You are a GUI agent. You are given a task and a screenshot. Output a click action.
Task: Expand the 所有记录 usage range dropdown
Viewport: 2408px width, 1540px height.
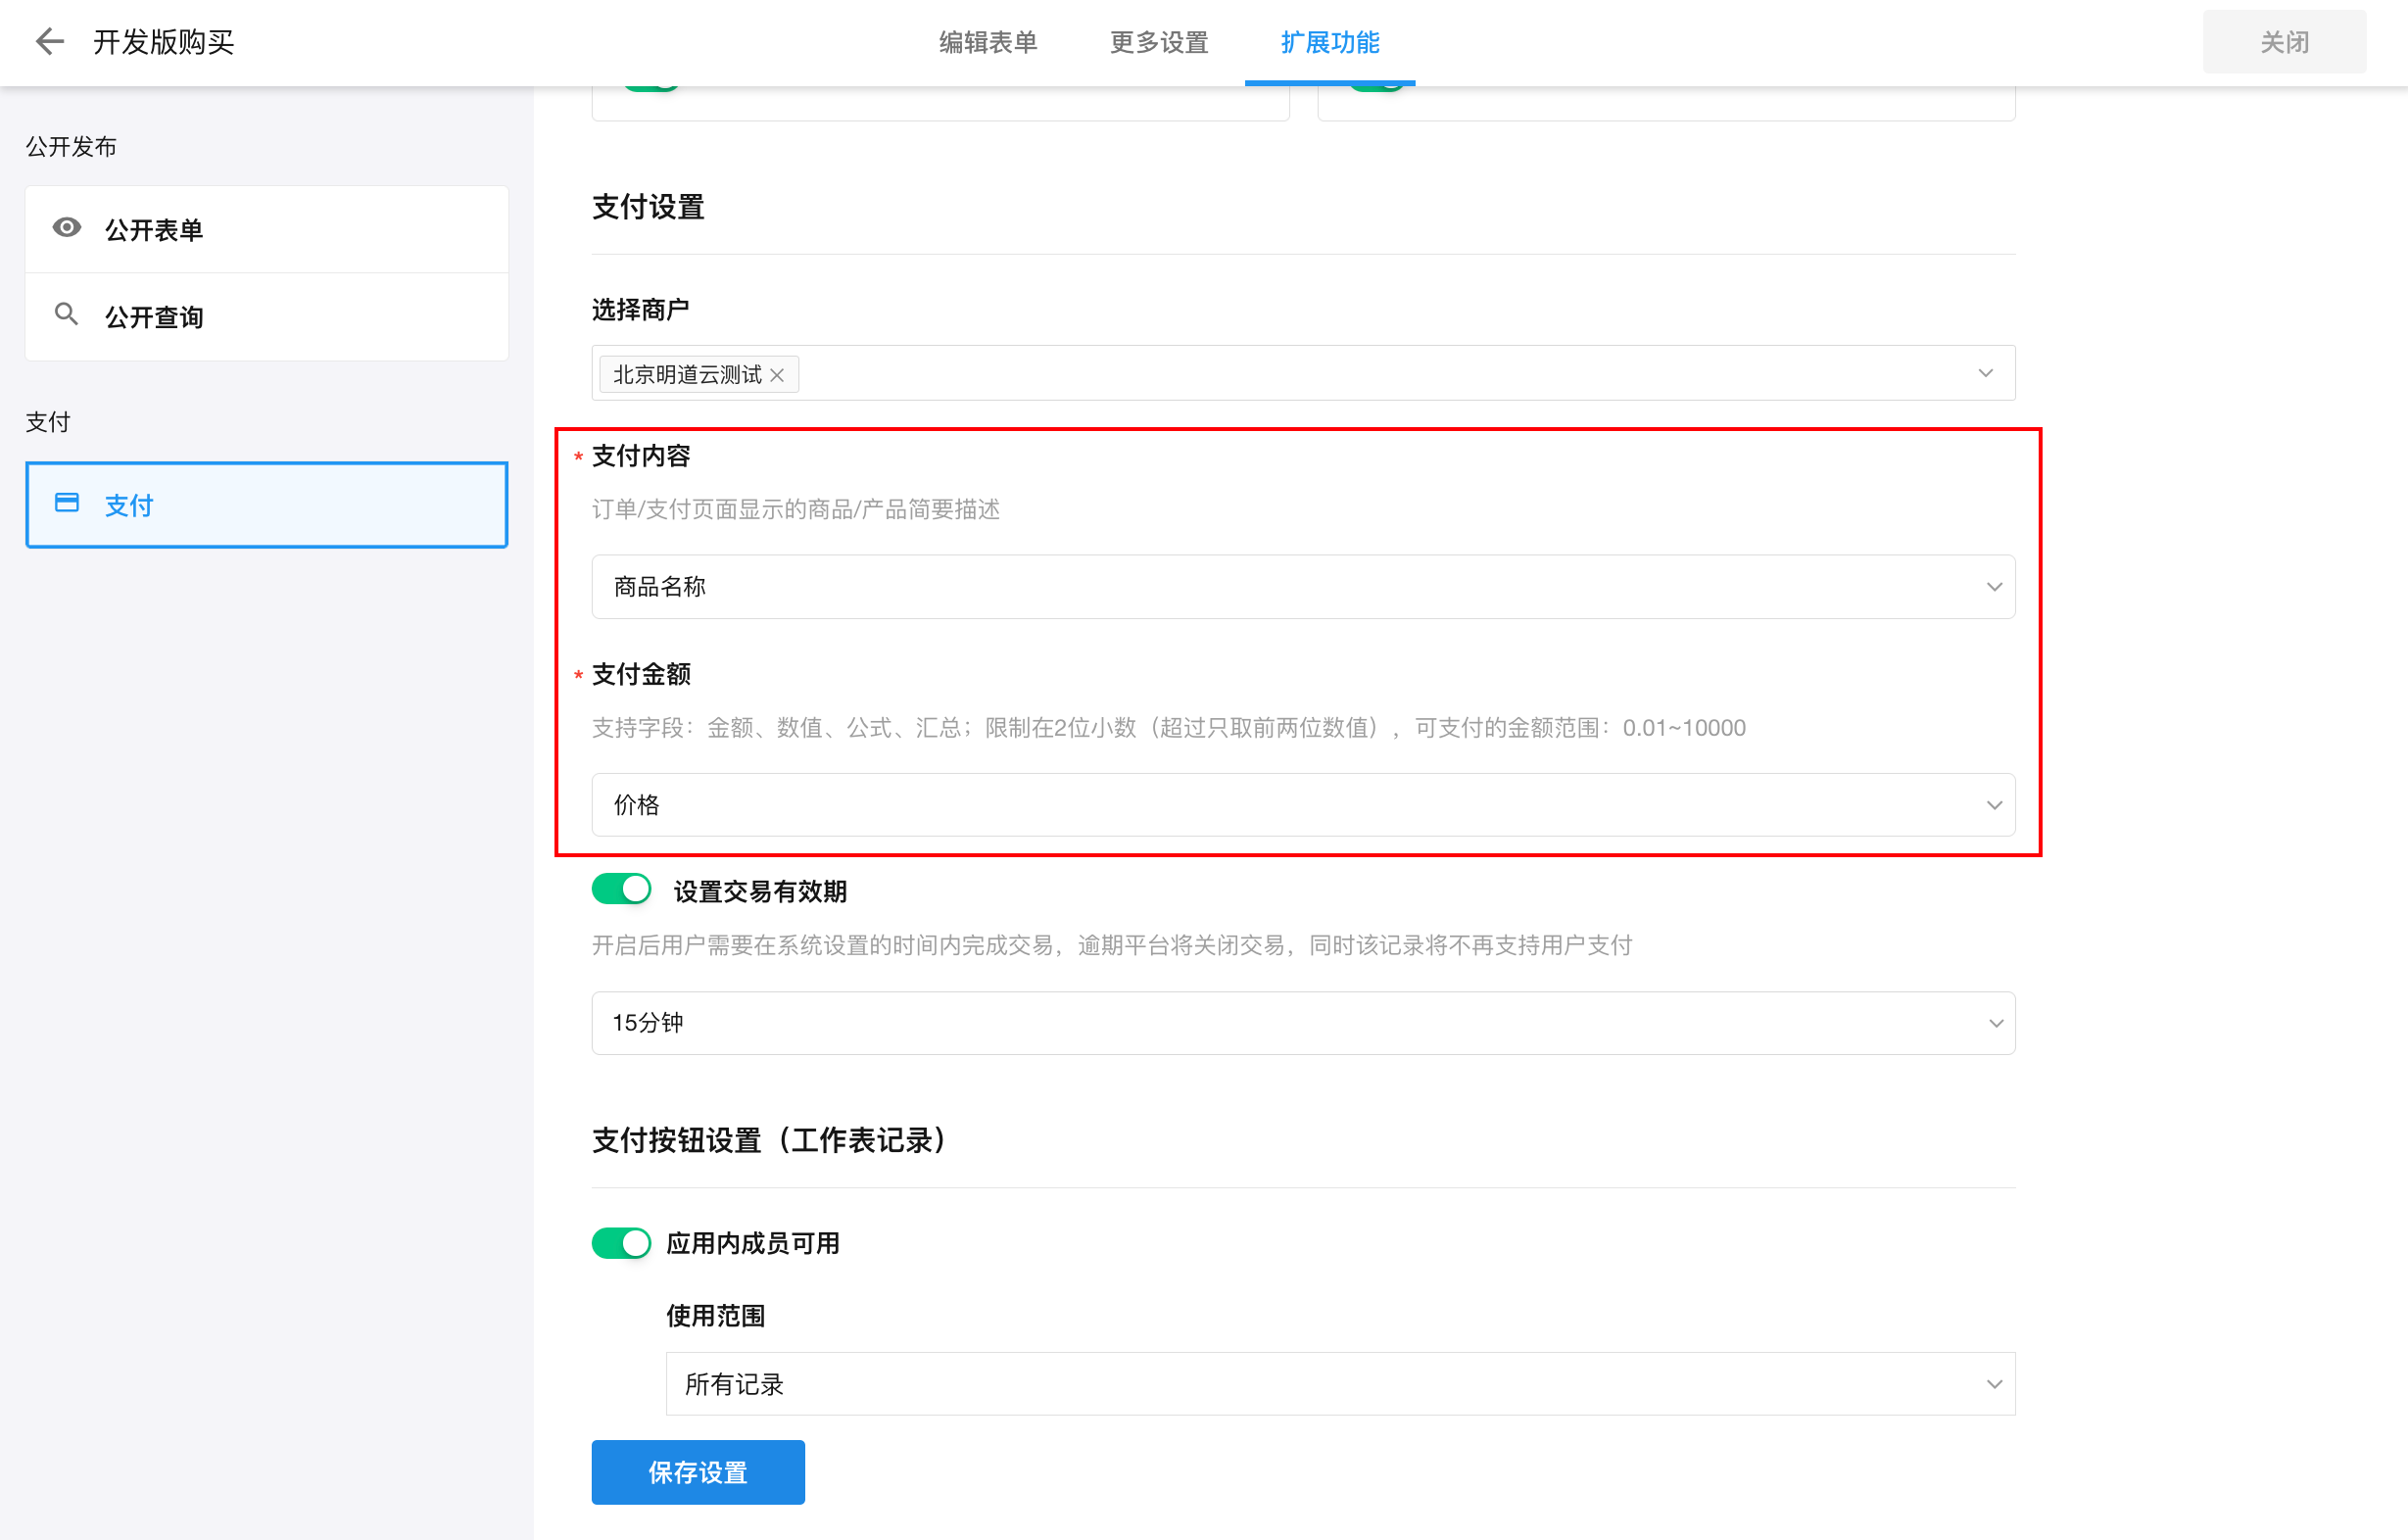1340,1384
